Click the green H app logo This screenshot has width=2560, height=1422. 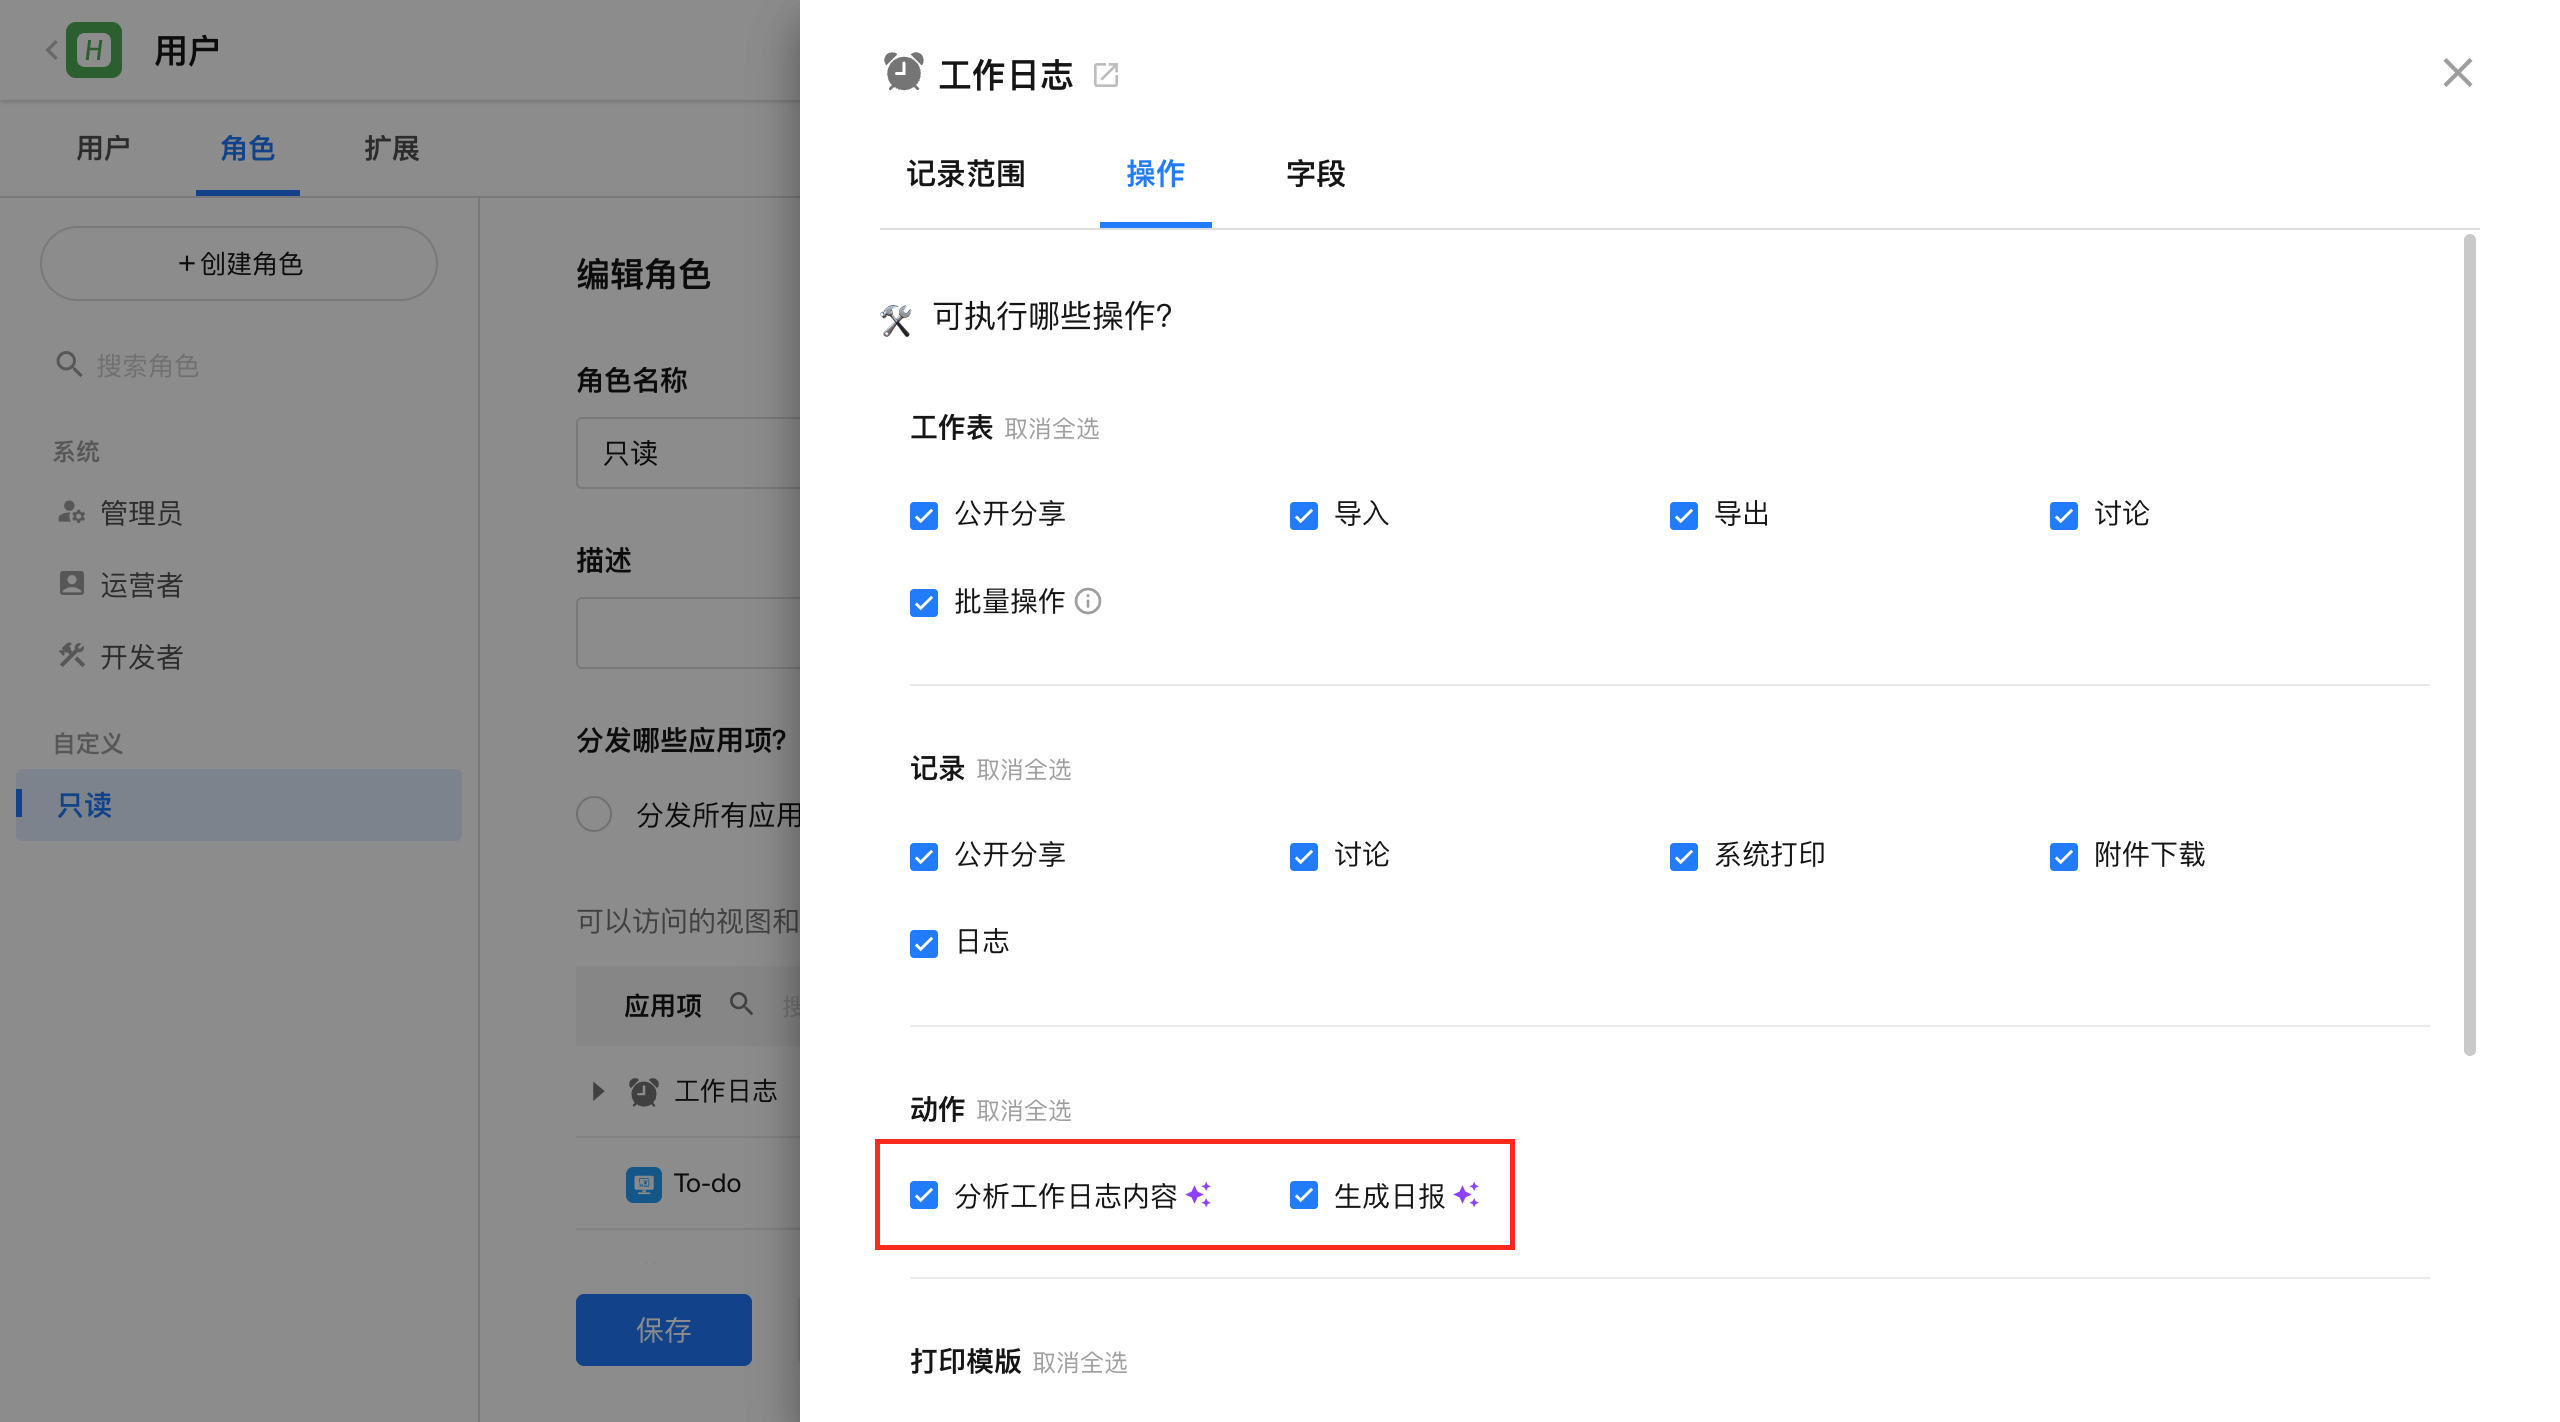94,50
